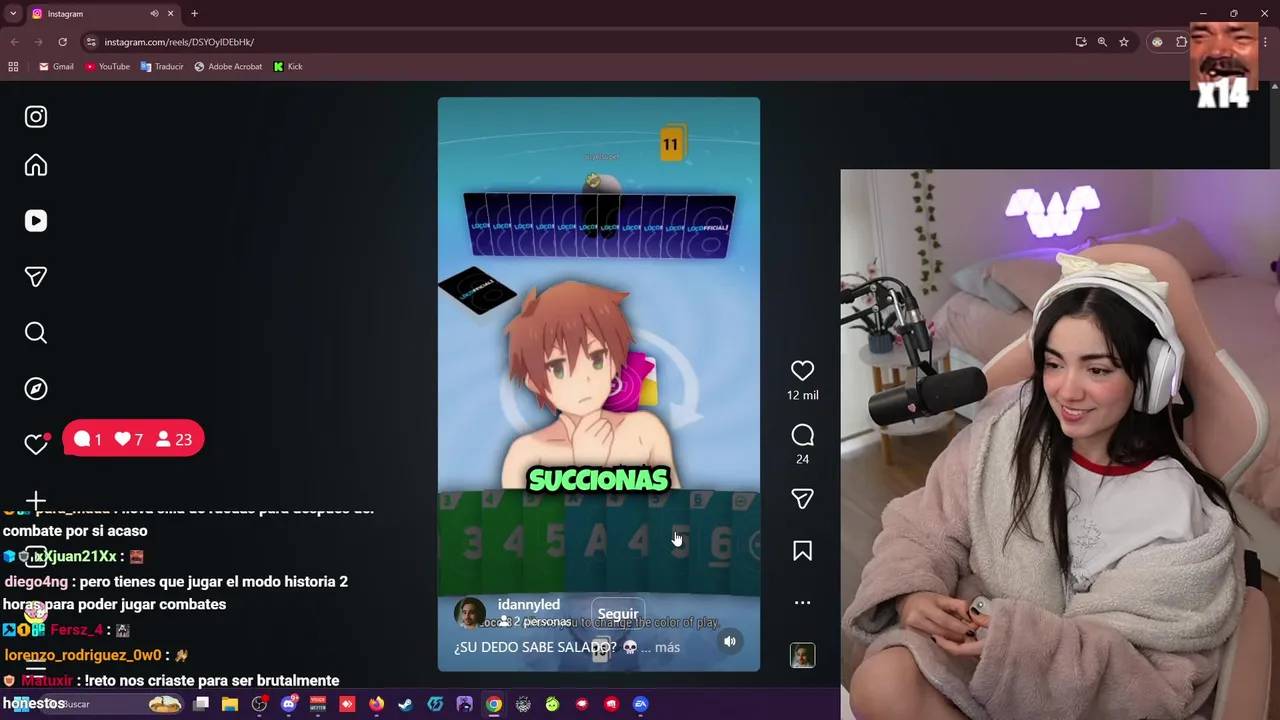Open File Explorer from the taskbar

pos(230,704)
